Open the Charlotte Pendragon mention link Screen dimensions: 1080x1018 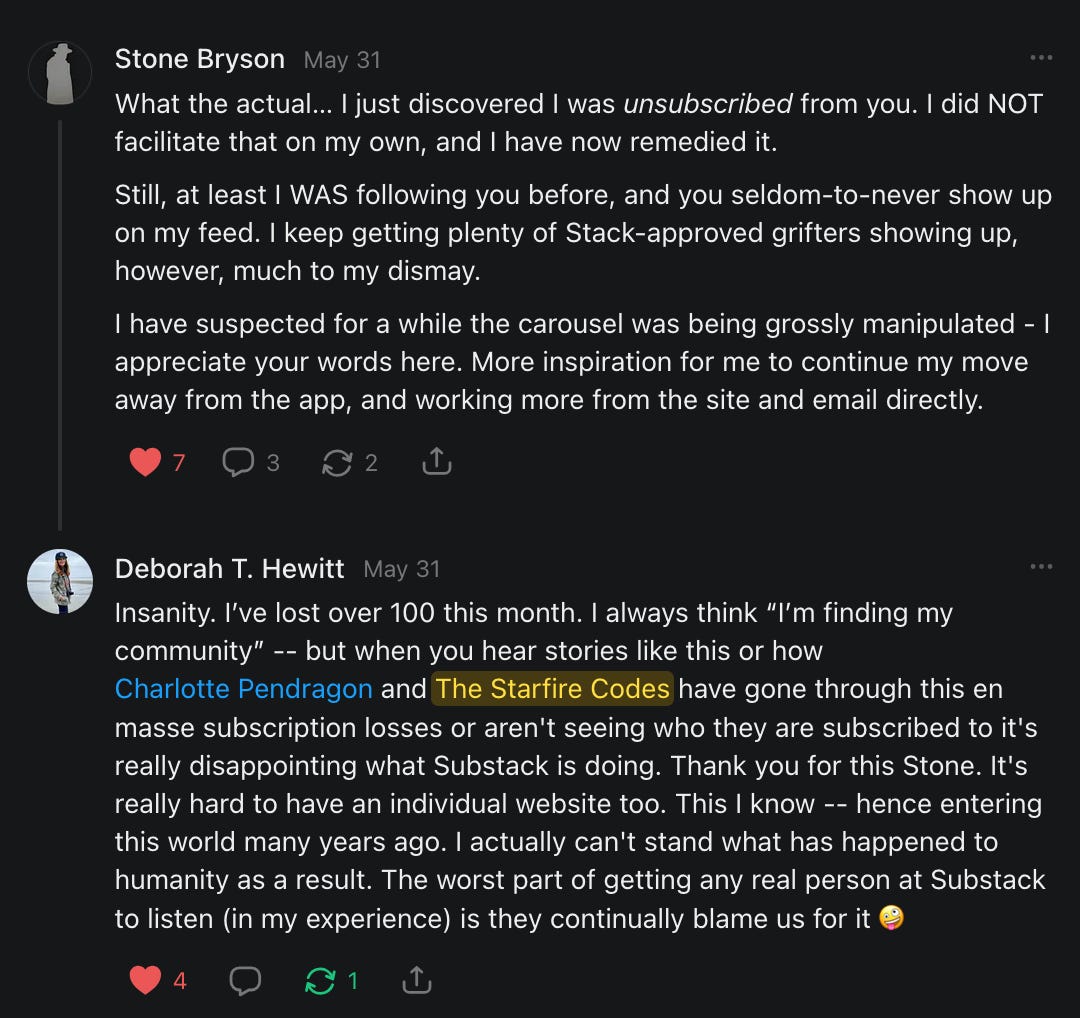(244, 689)
